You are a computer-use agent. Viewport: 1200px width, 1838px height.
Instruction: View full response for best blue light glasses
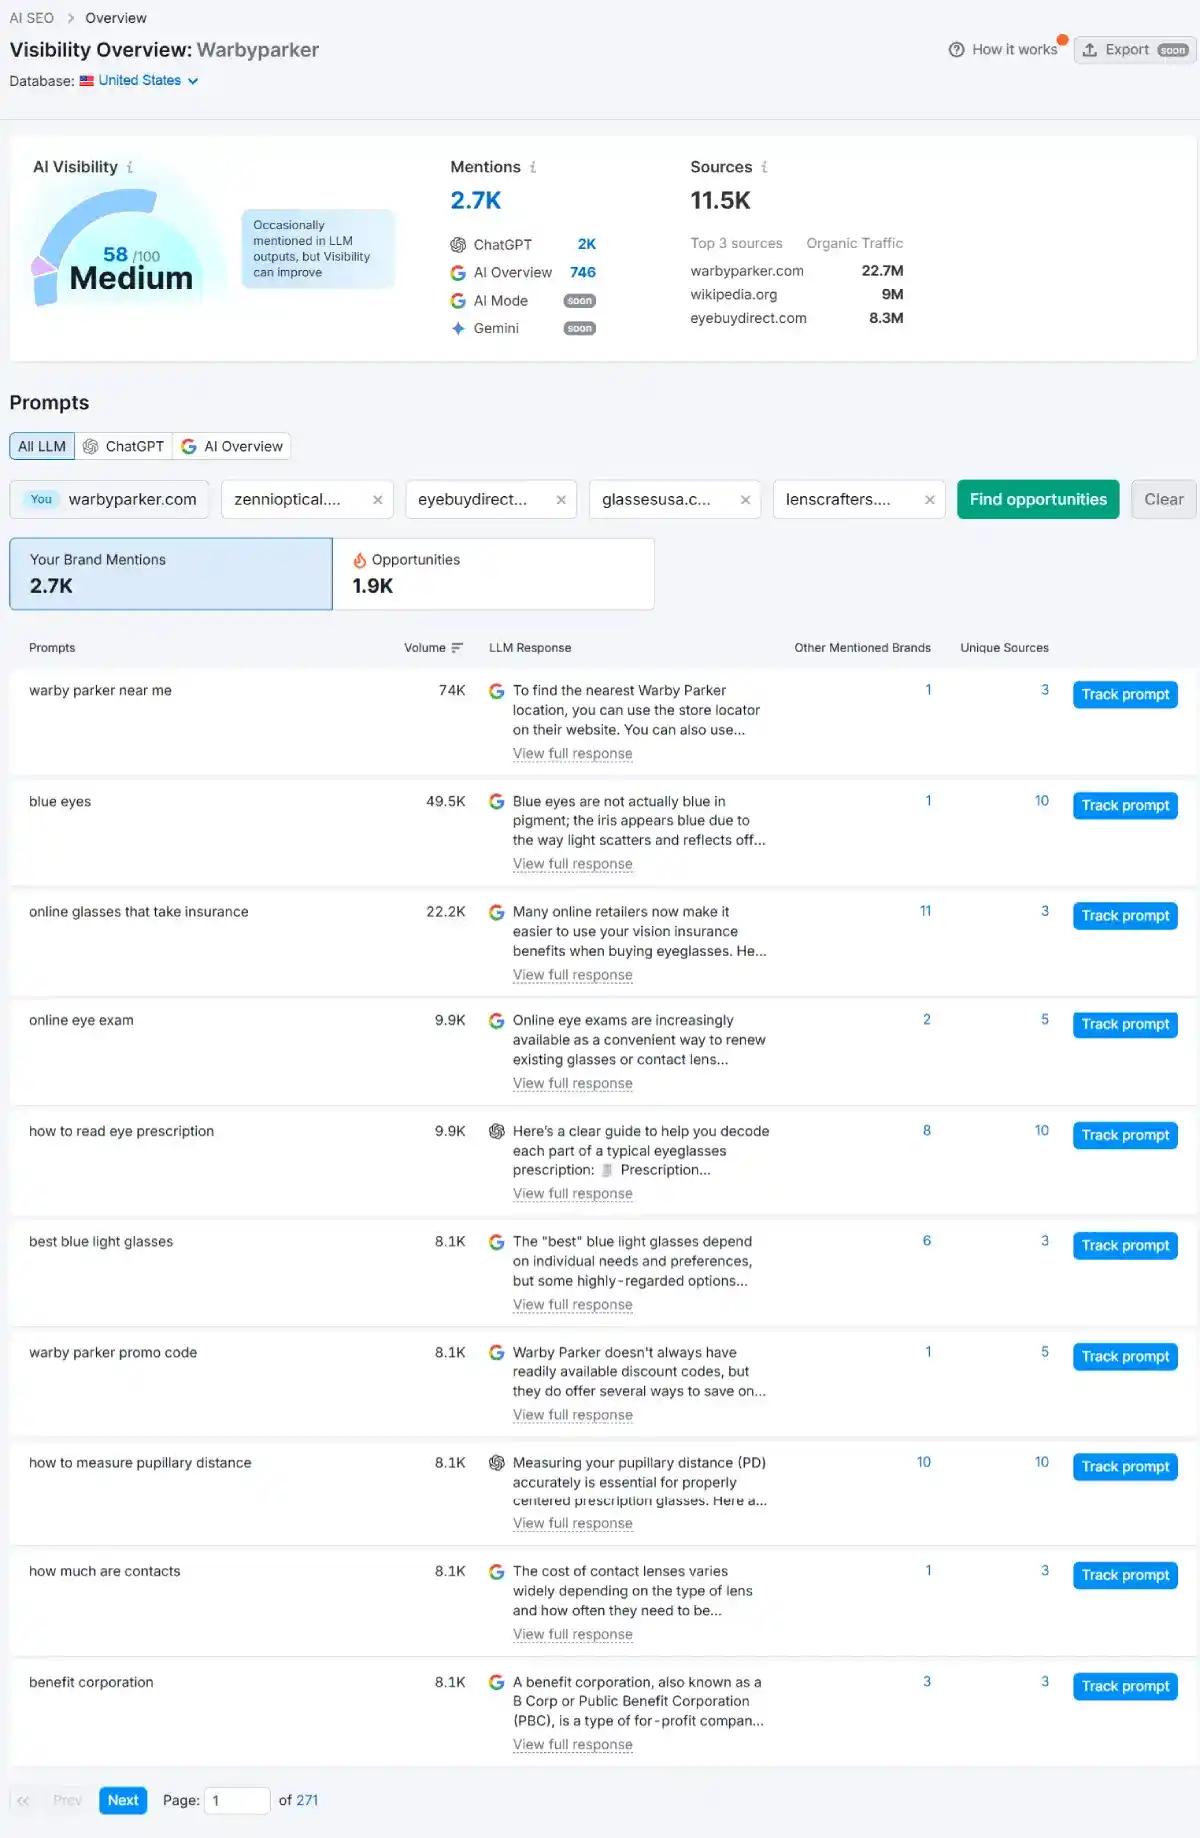click(573, 1305)
